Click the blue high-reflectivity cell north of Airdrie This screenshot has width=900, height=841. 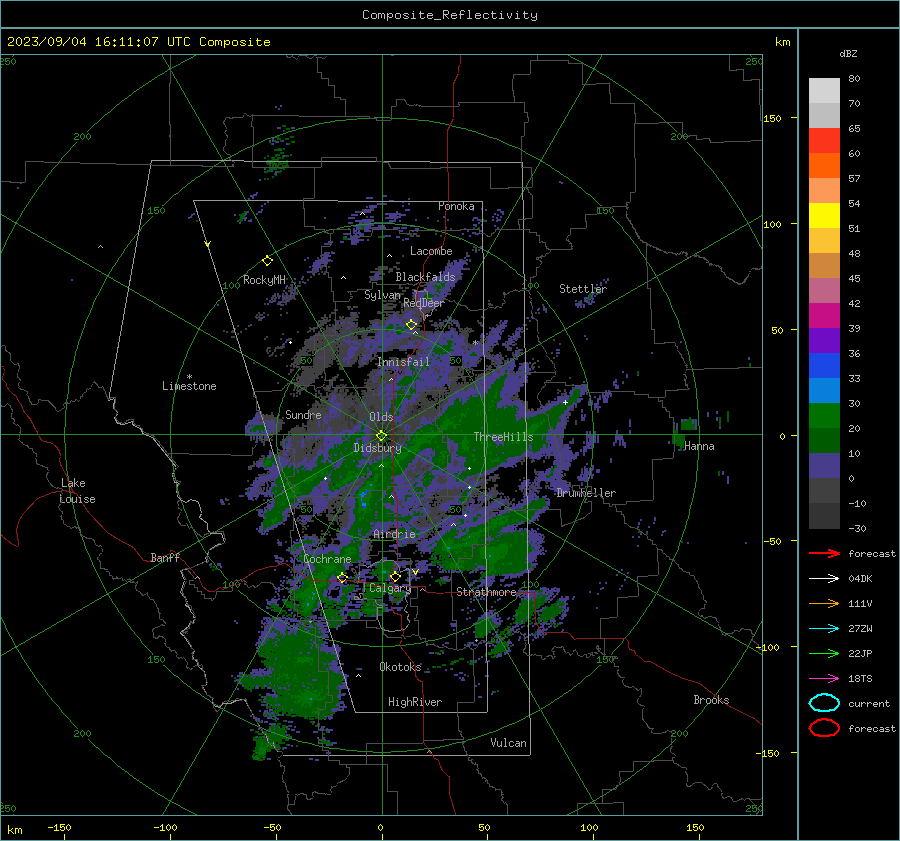[x=363, y=497]
